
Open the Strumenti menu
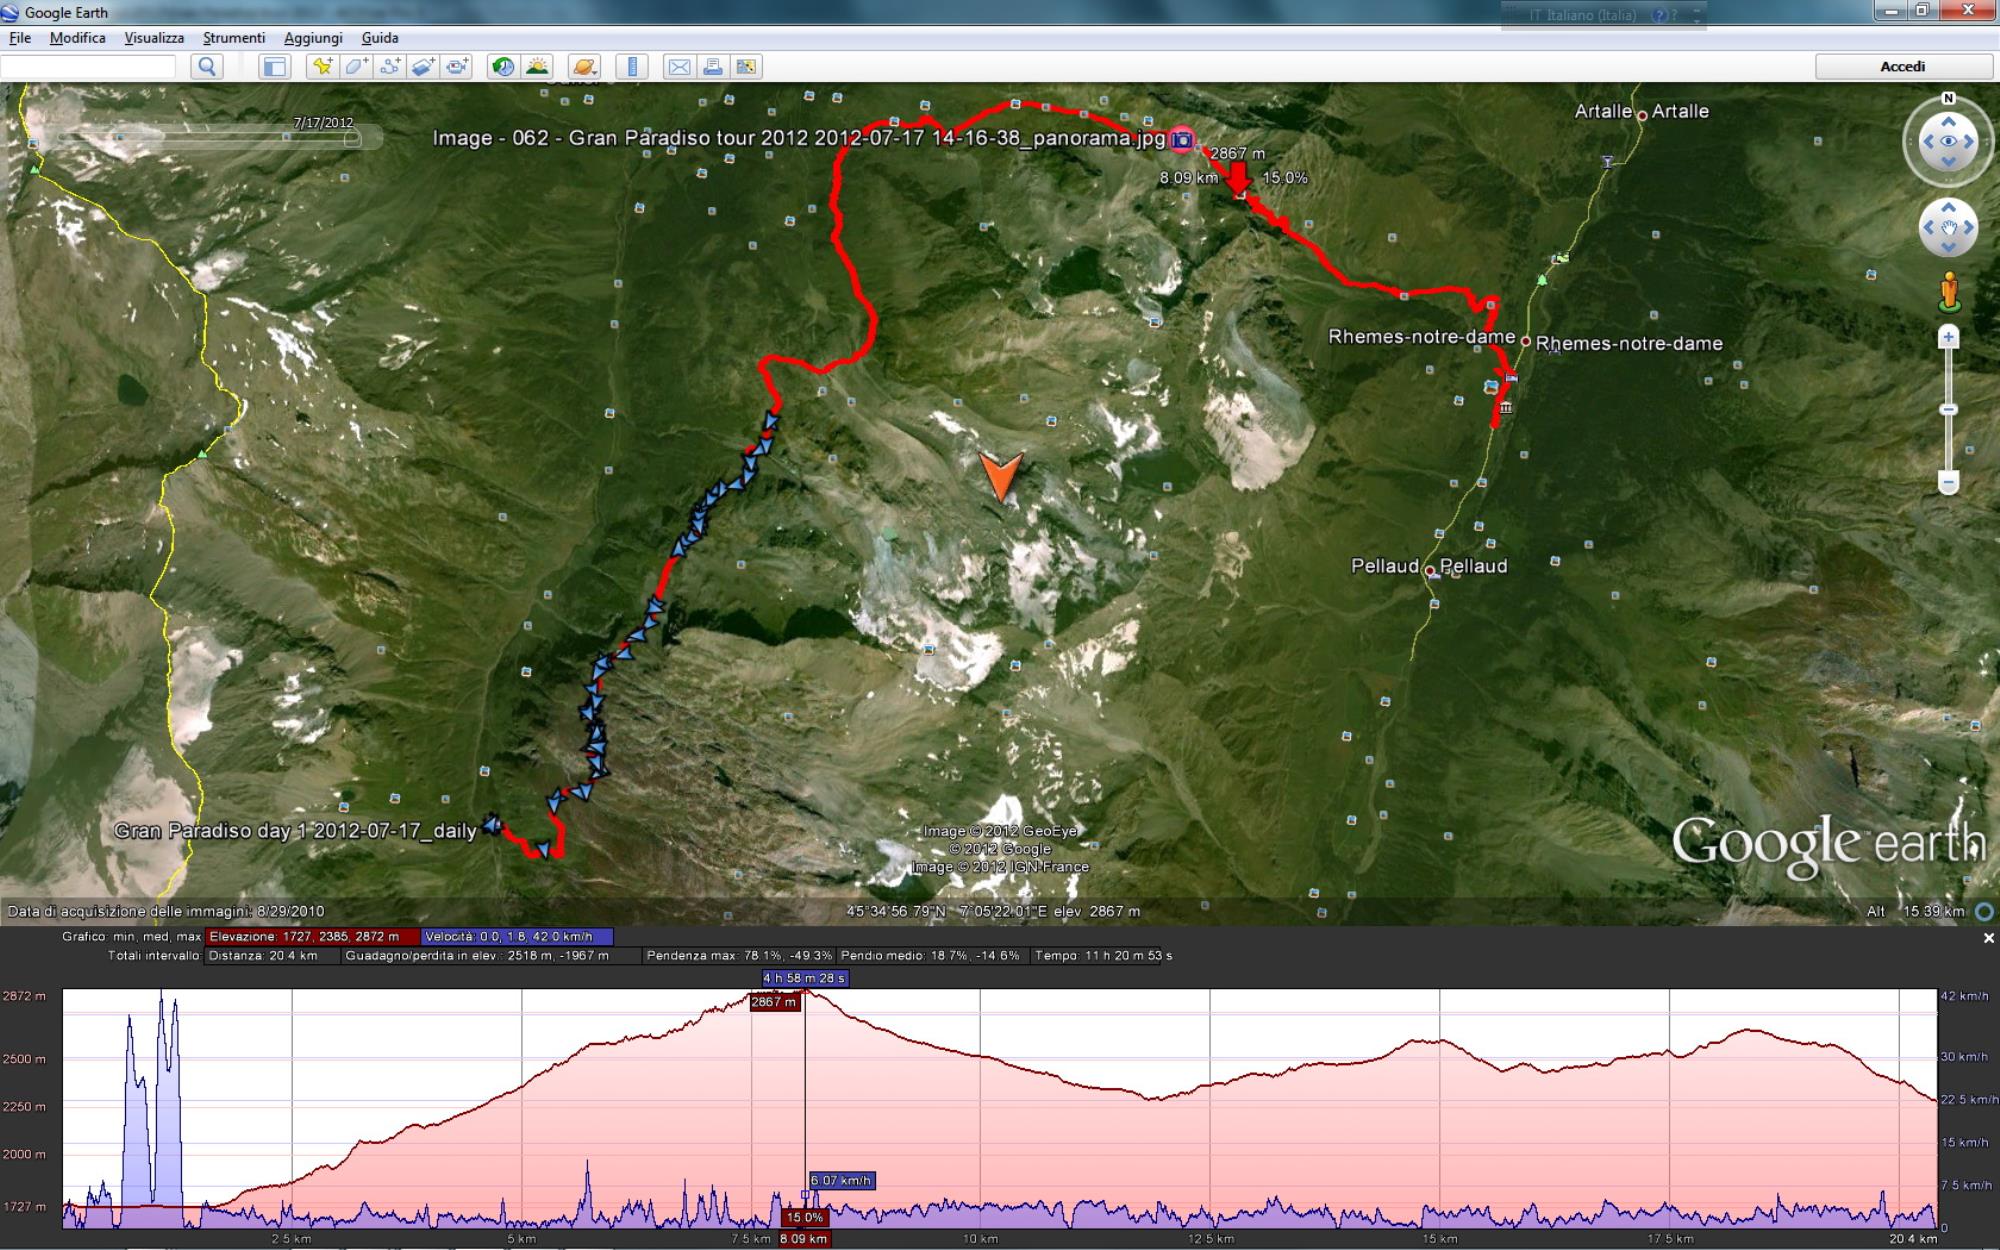[x=234, y=38]
